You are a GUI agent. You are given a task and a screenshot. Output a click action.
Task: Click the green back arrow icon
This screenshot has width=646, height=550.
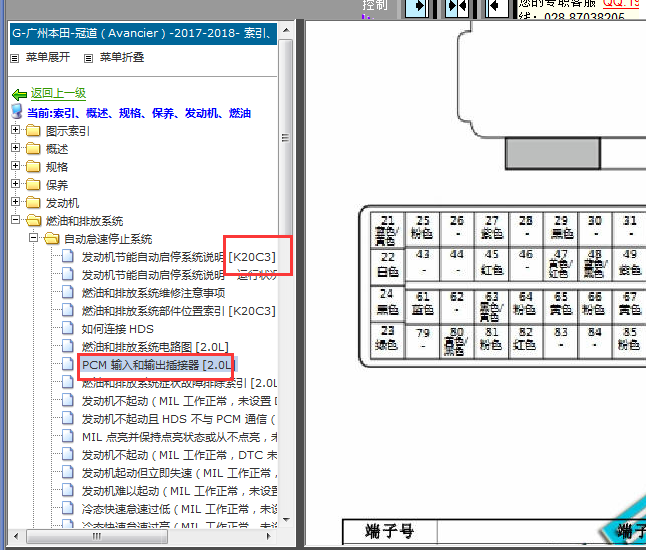19,95
